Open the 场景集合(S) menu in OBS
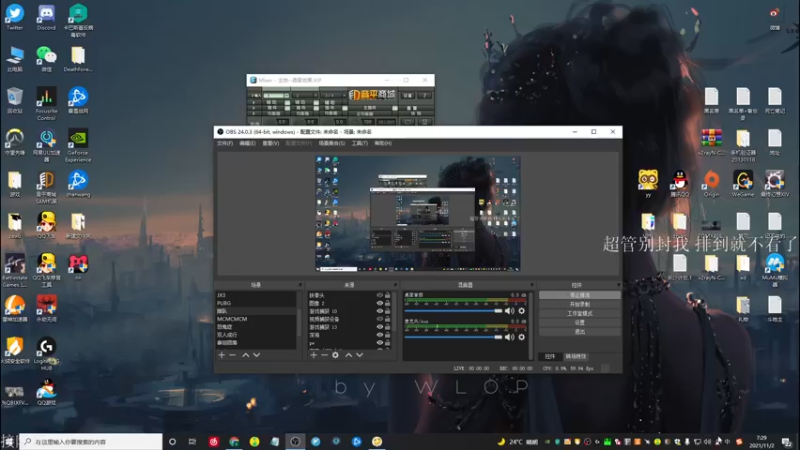Screen dimensions: 800x450 click(x=332, y=143)
